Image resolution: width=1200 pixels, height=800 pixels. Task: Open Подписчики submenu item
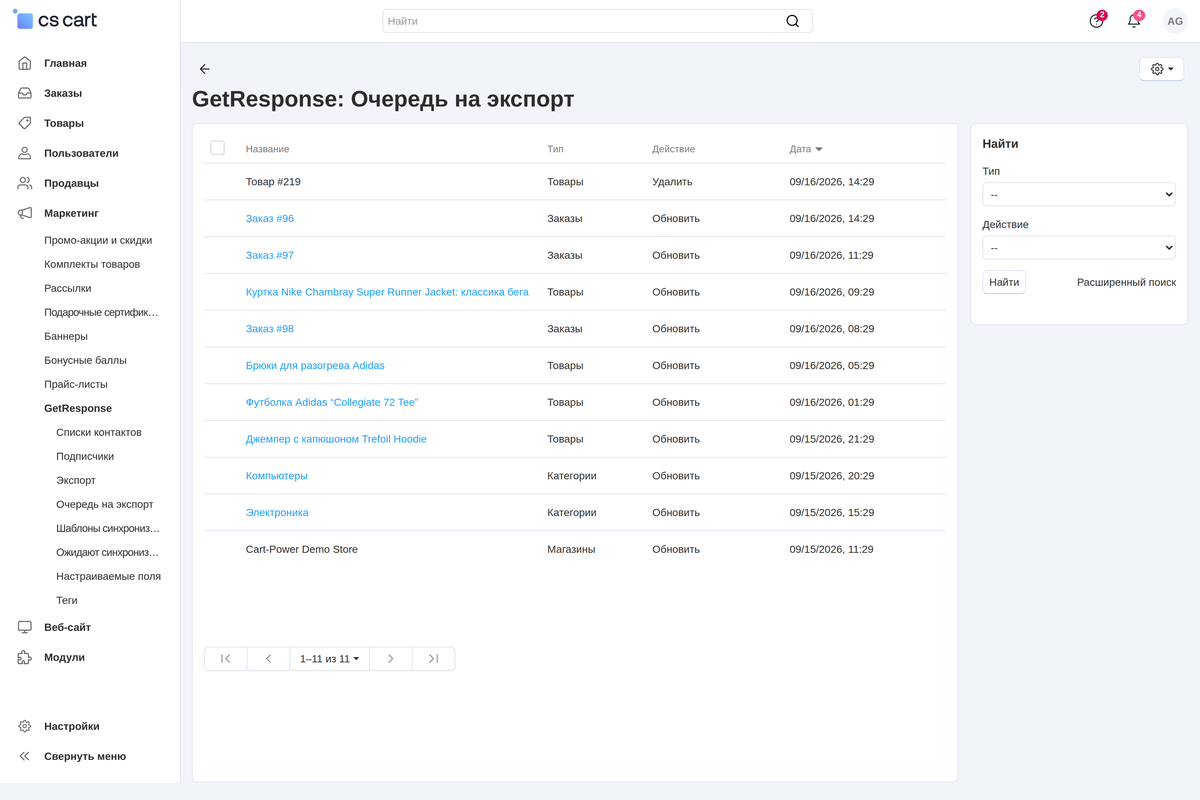pyautogui.click(x=85, y=456)
